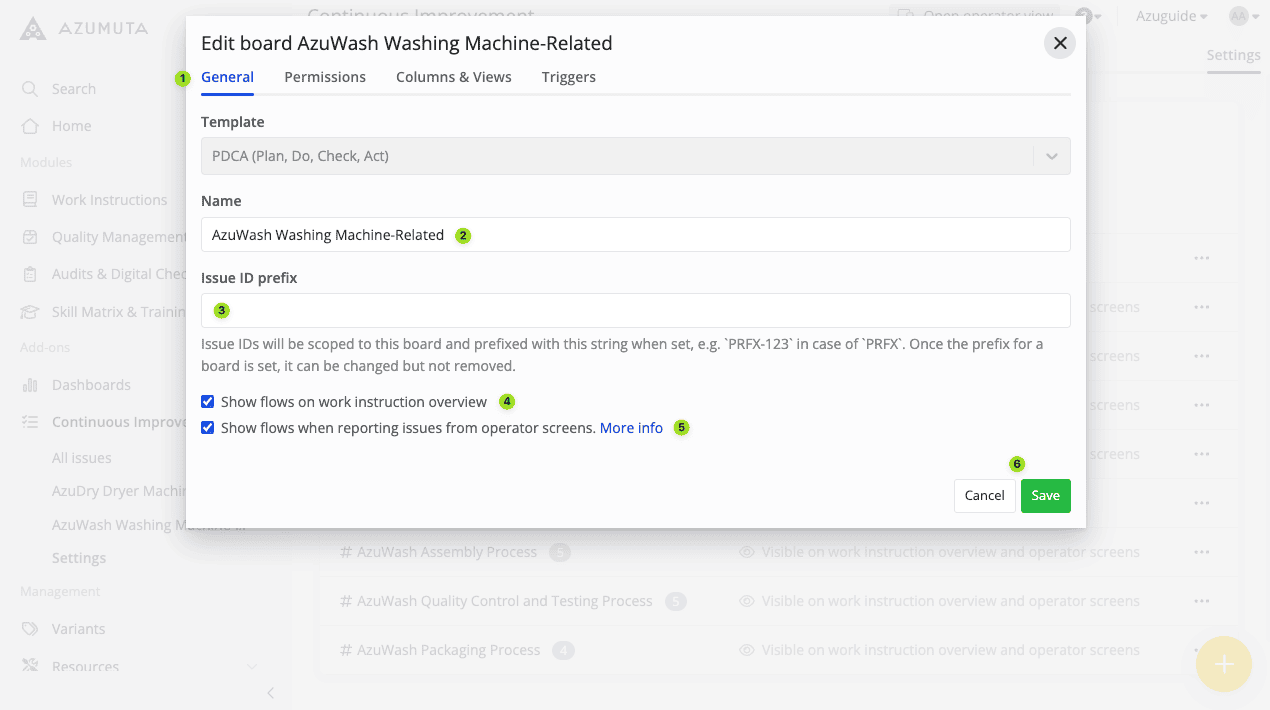Click the Azumuta logo icon
Viewport: 1270px width, 710px height.
pyautogui.click(x=33, y=28)
